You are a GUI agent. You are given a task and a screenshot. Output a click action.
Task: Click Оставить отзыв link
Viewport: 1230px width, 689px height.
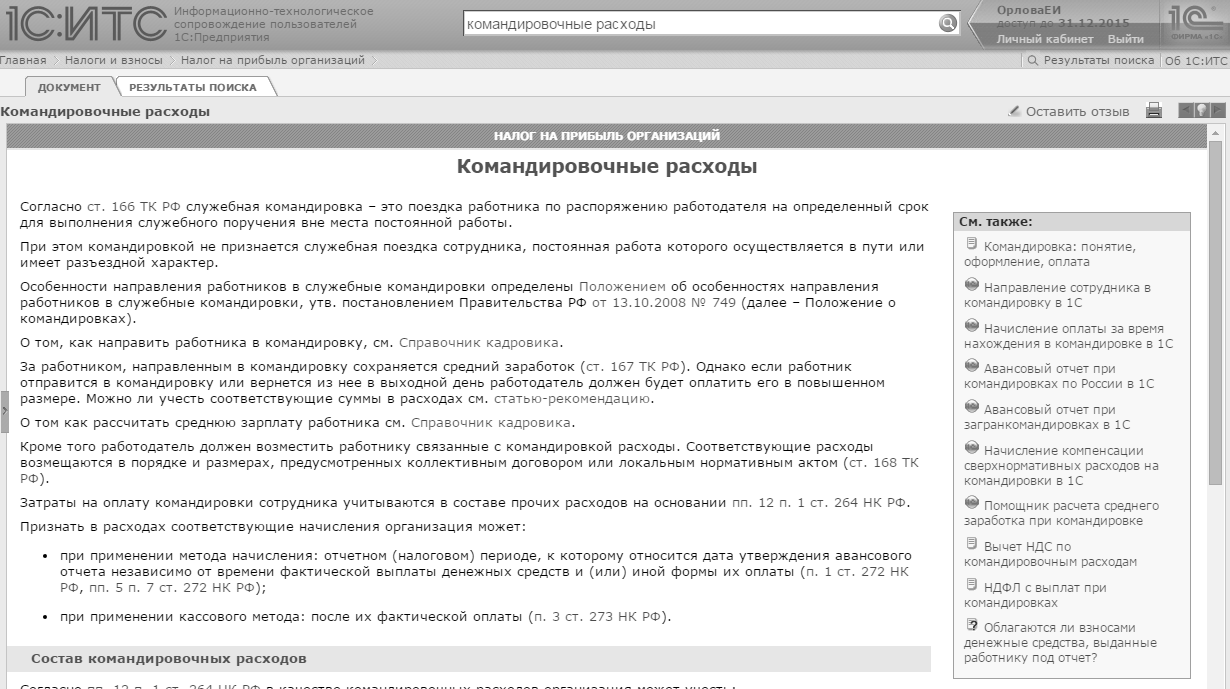pyautogui.click(x=1077, y=111)
